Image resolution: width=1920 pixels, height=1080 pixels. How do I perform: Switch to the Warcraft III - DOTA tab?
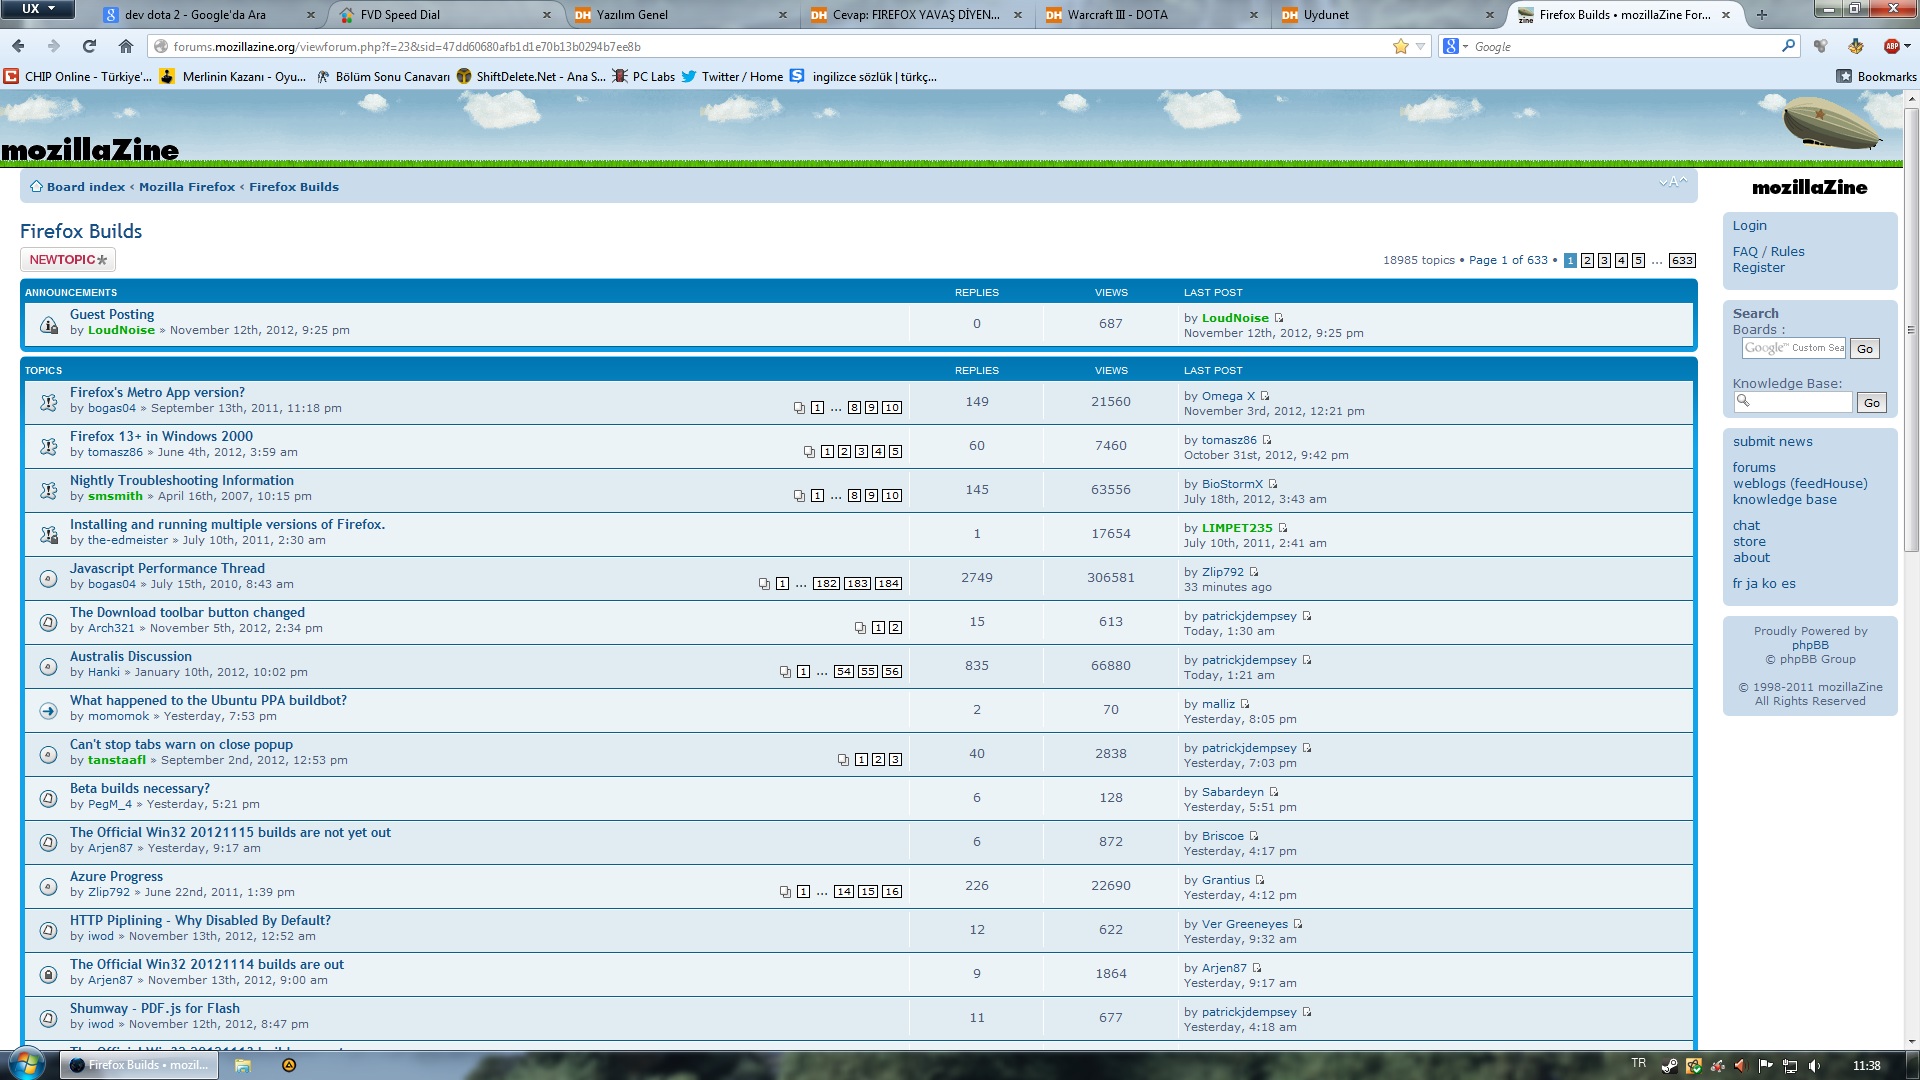point(1152,15)
